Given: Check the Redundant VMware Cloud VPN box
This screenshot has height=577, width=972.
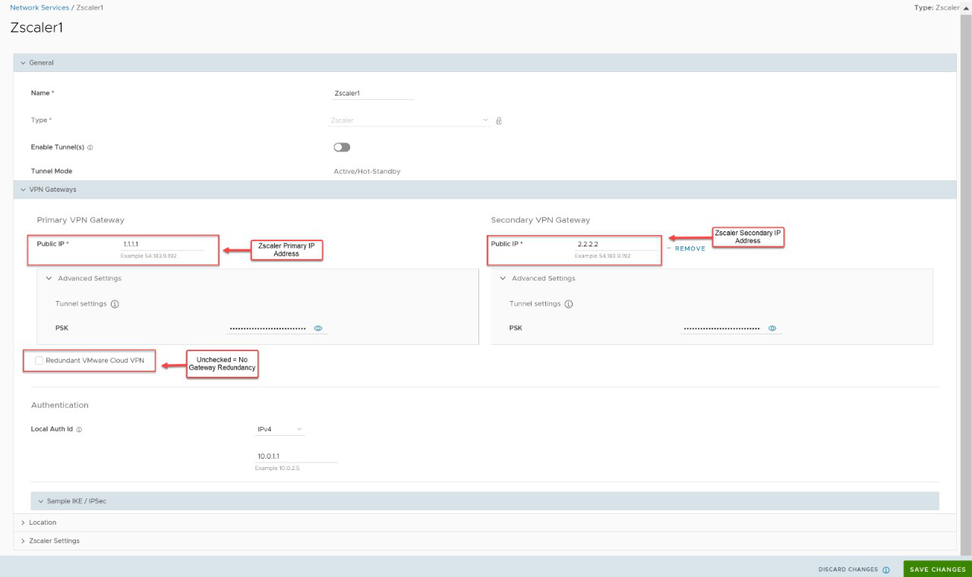Looking at the screenshot, I should coord(39,361).
